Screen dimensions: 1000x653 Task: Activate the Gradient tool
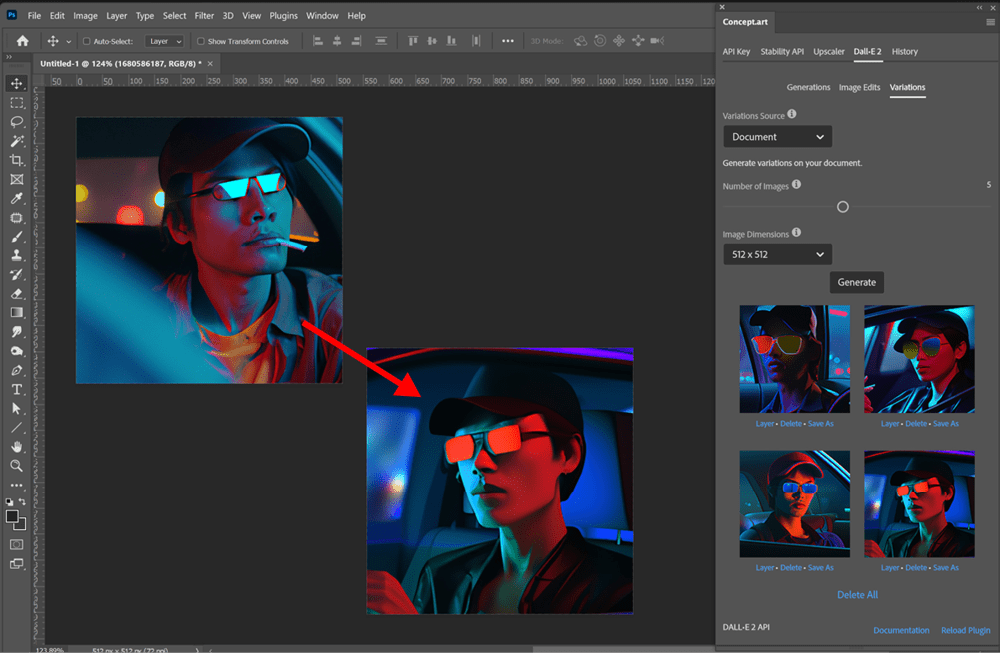click(x=17, y=313)
